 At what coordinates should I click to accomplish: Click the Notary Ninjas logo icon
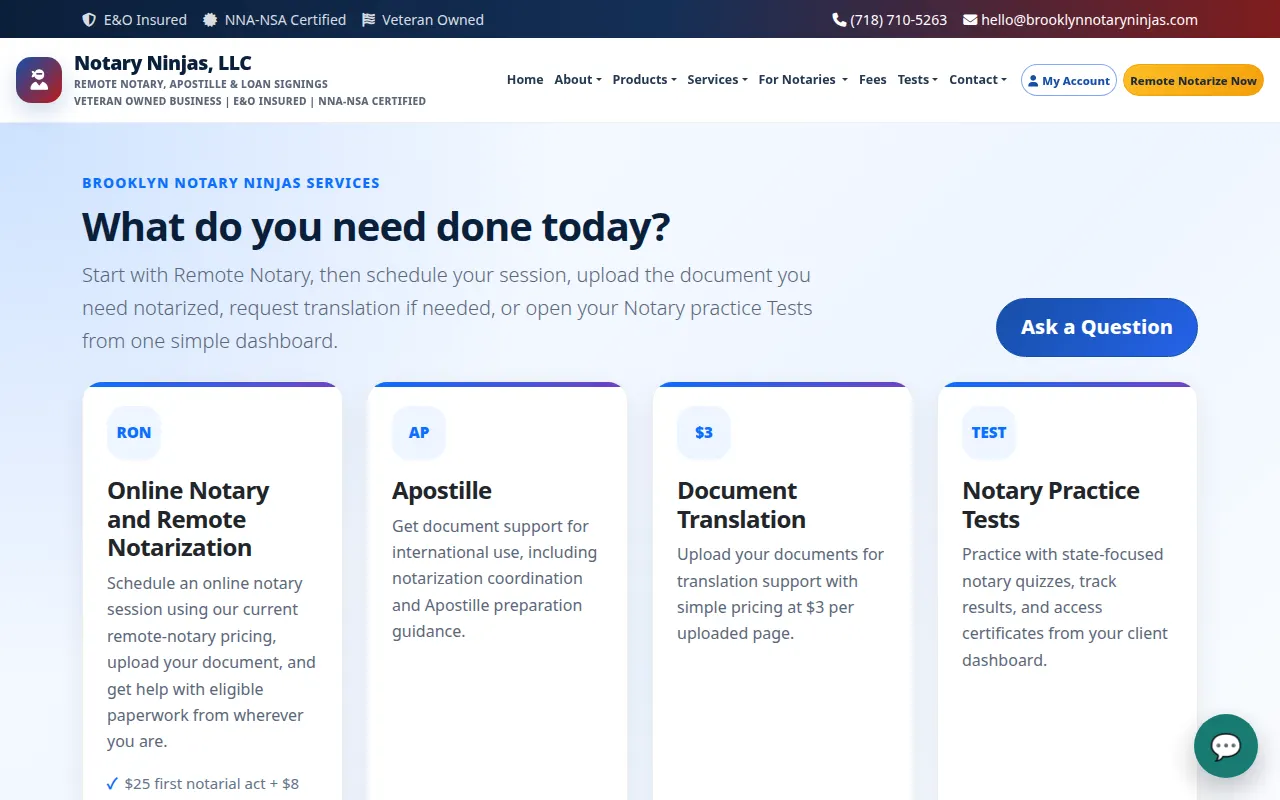[x=39, y=80]
